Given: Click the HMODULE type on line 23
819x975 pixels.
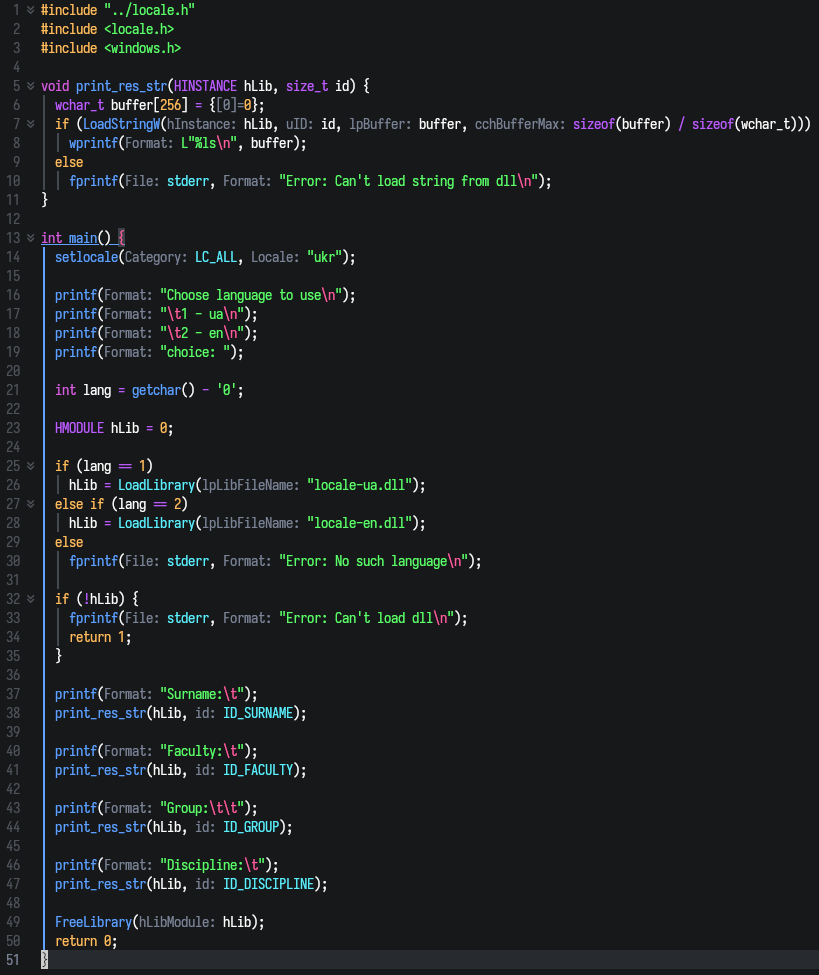Looking at the screenshot, I should pos(79,428).
